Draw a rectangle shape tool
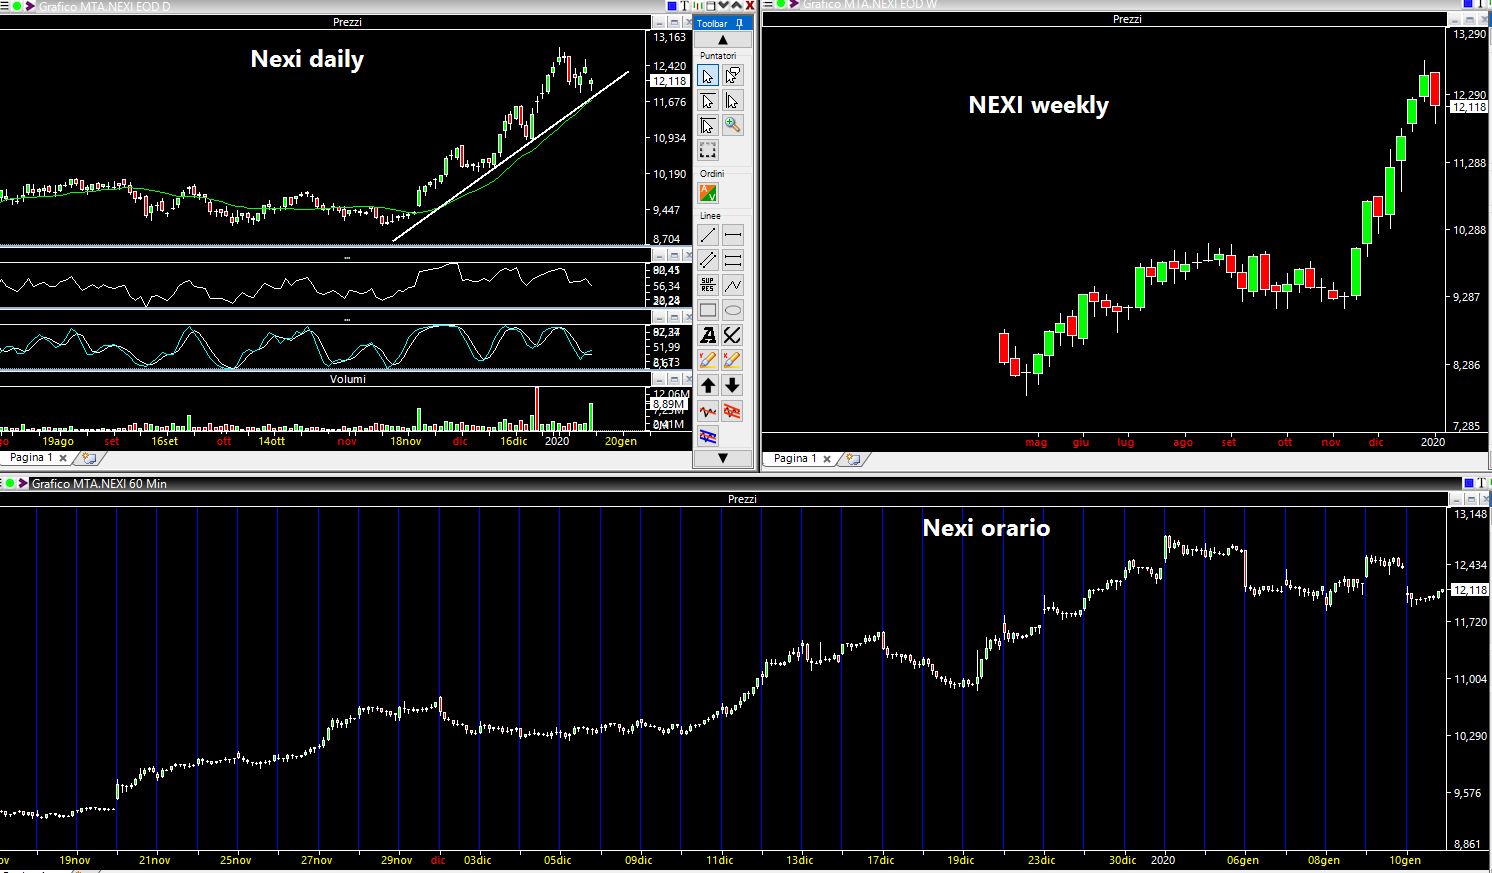 (708, 310)
